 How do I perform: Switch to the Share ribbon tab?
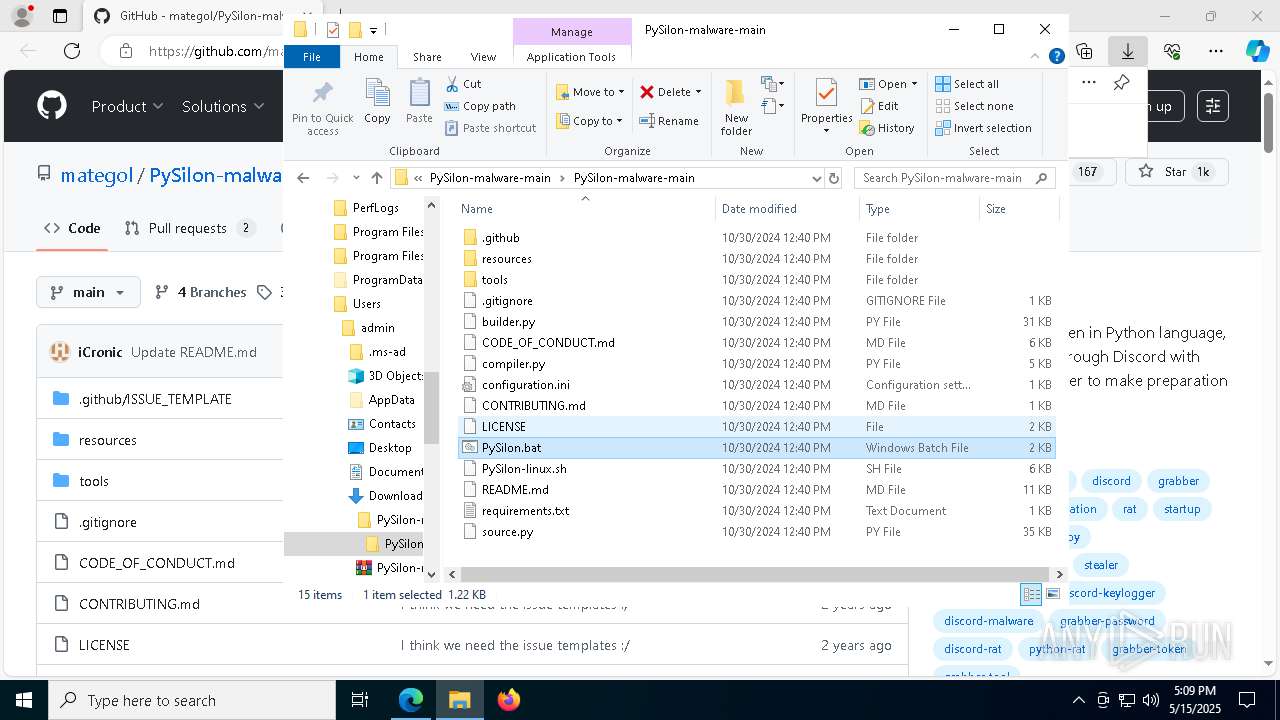(427, 57)
